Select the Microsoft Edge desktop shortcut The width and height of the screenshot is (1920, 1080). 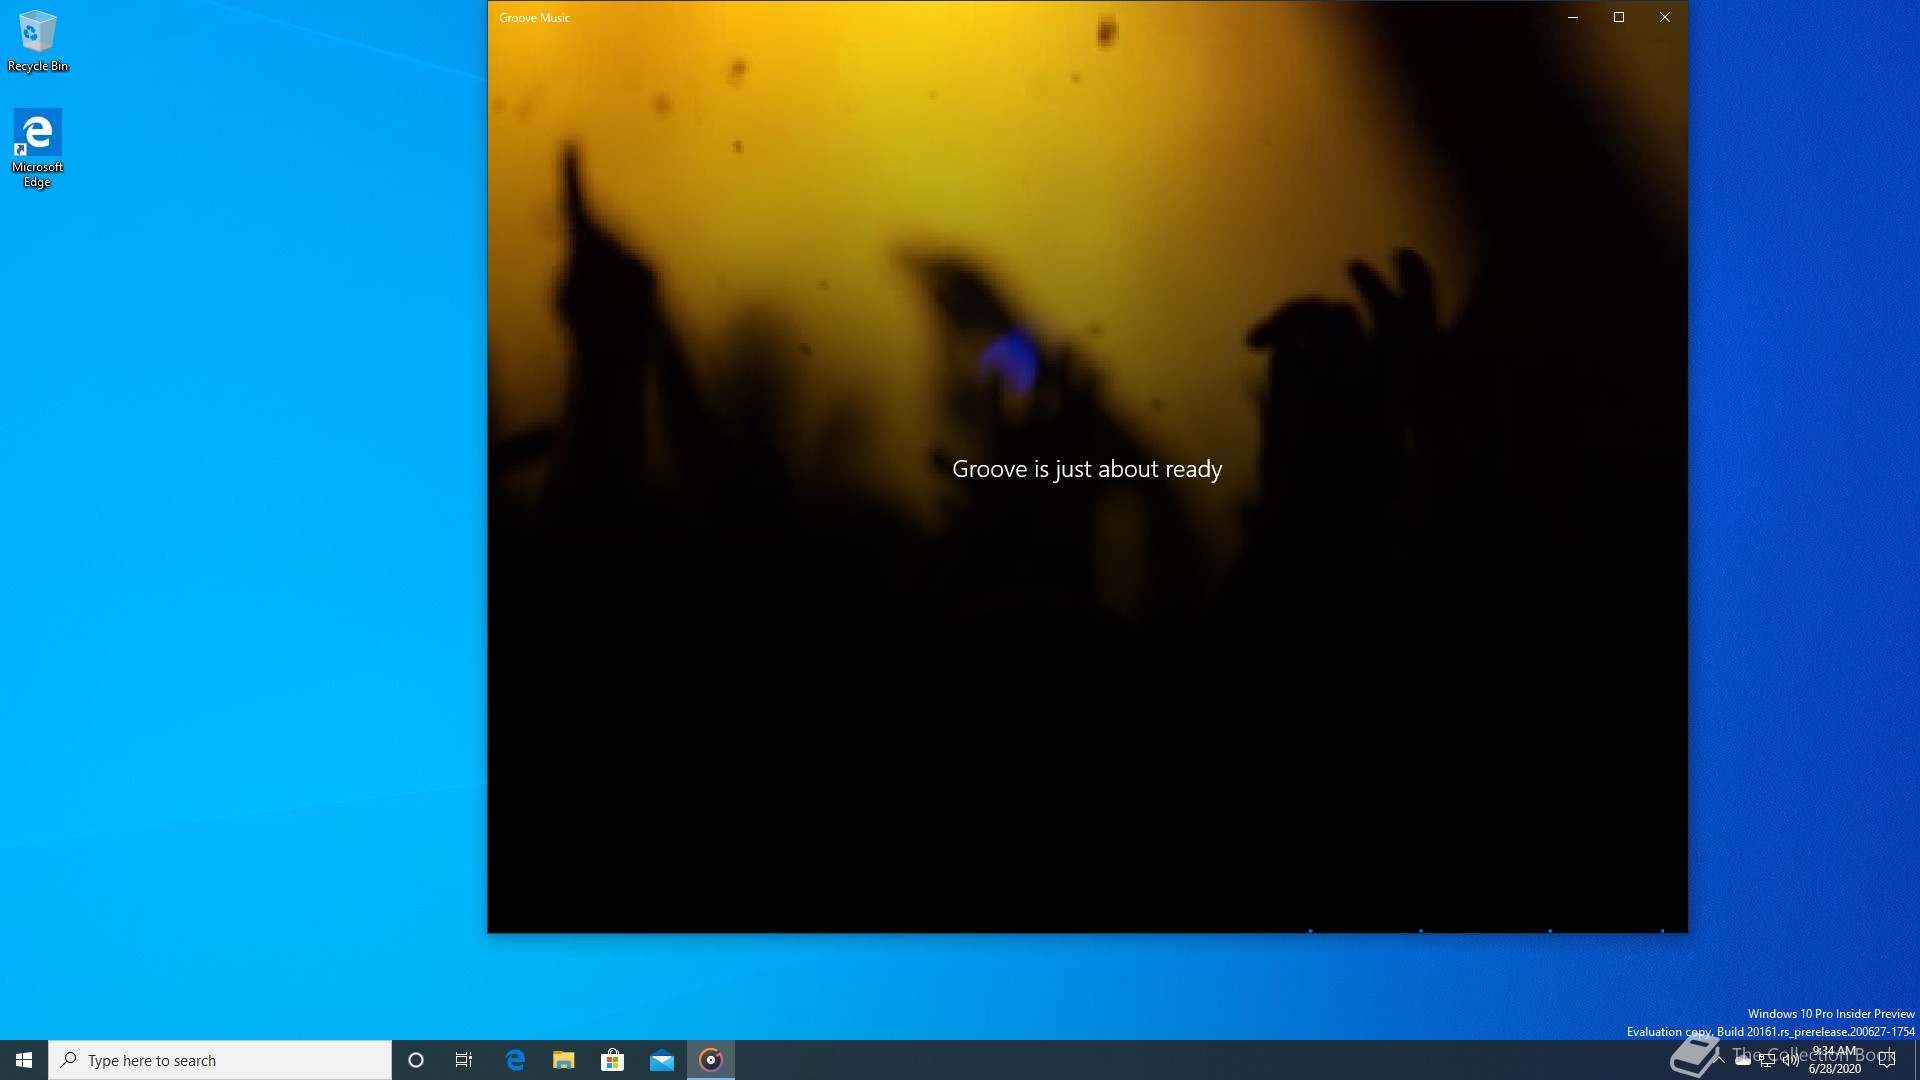click(x=37, y=148)
